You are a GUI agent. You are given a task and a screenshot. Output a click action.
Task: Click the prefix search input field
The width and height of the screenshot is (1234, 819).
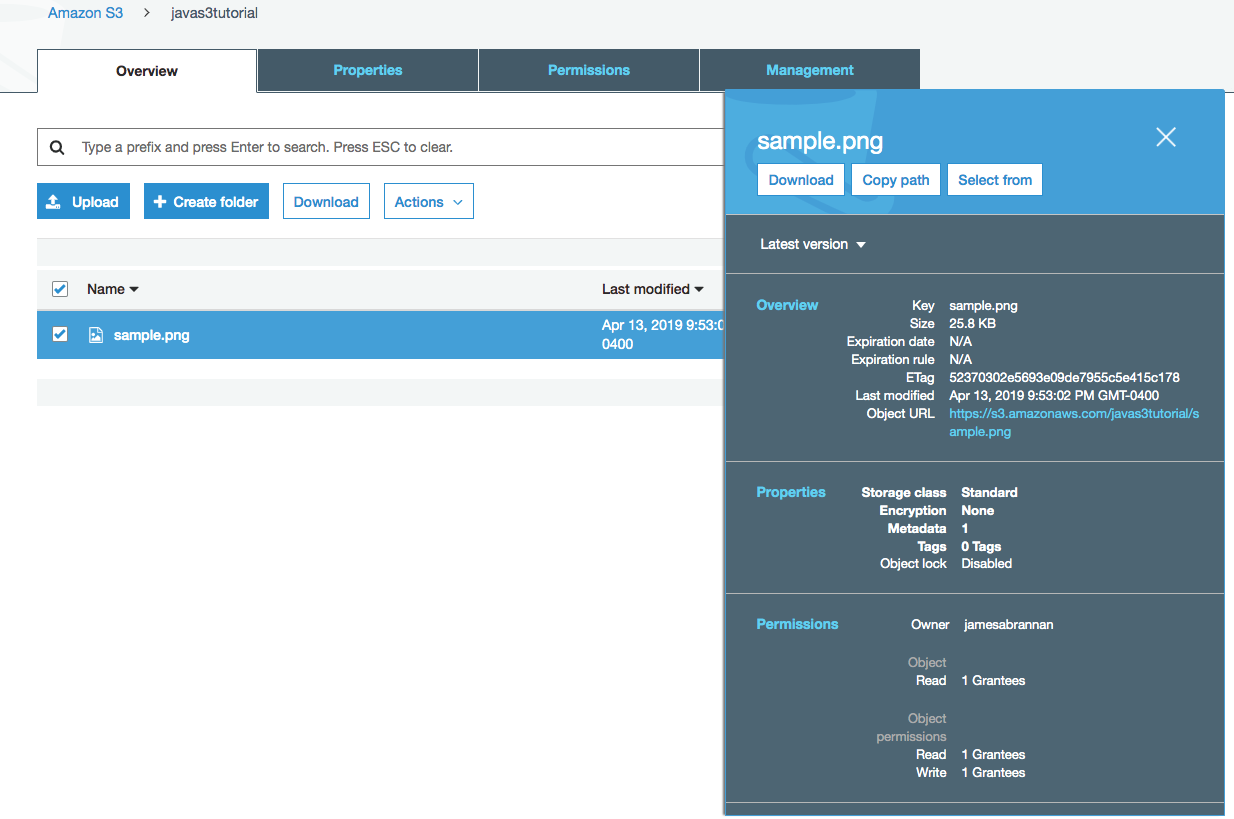390,147
